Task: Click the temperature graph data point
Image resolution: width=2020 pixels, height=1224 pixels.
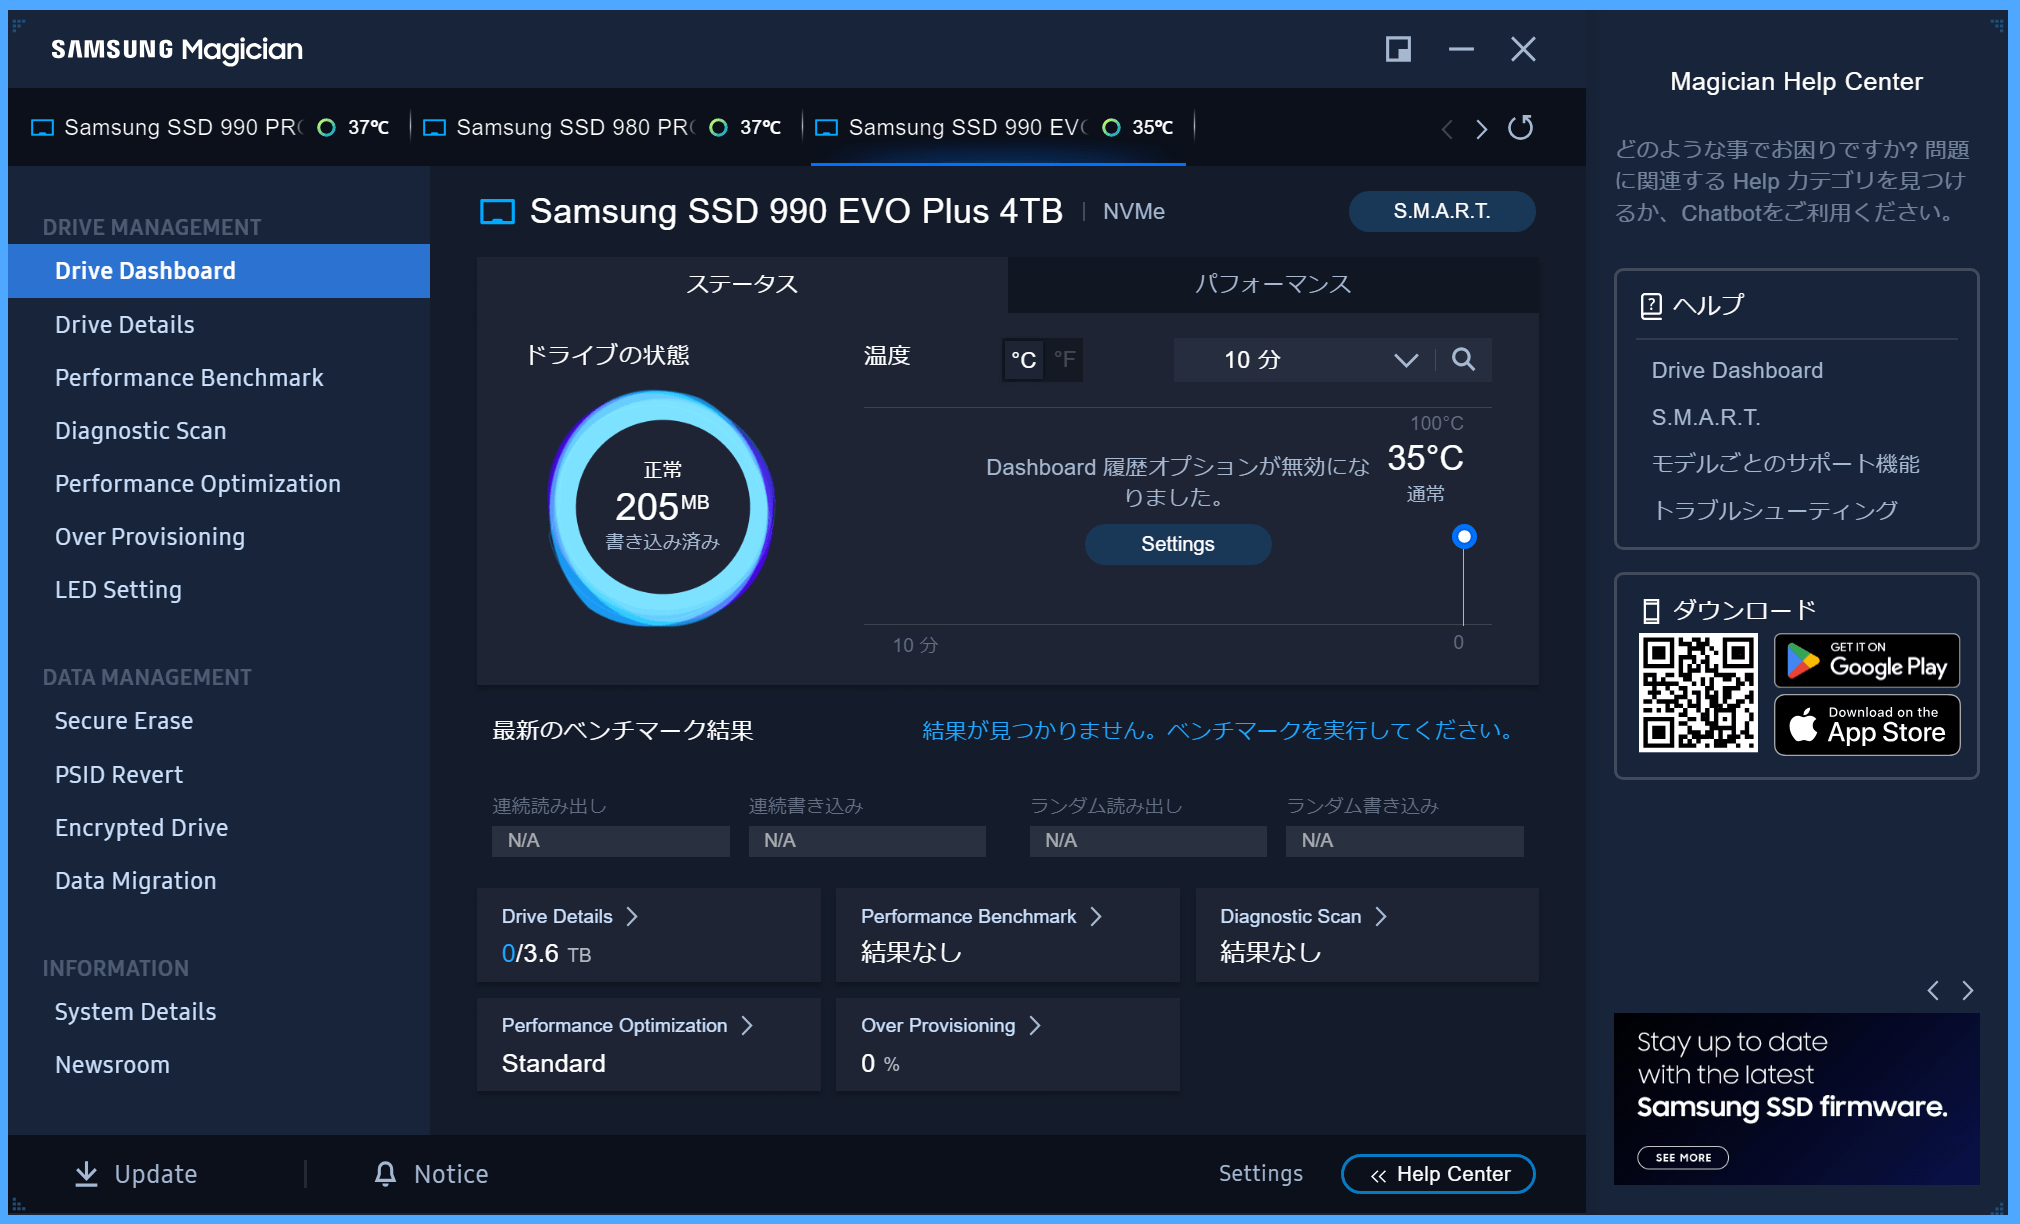Action: point(1464,537)
